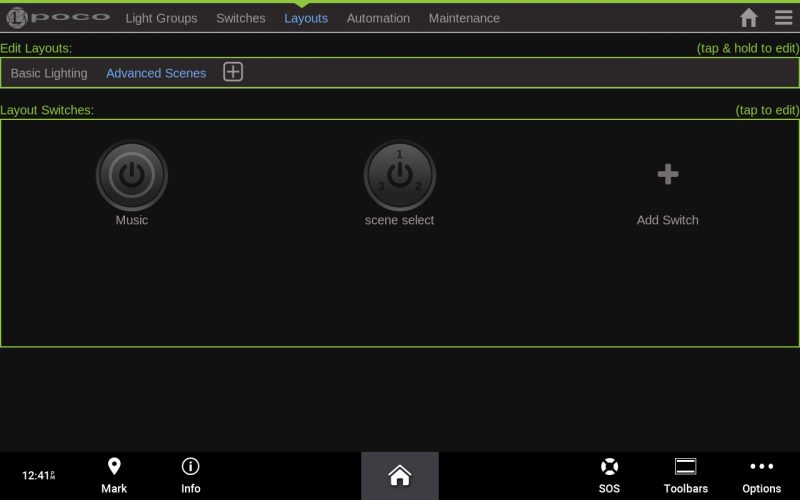This screenshot has width=800, height=500.
Task: Select the Advanced Scenes layout
Action: [156, 73]
